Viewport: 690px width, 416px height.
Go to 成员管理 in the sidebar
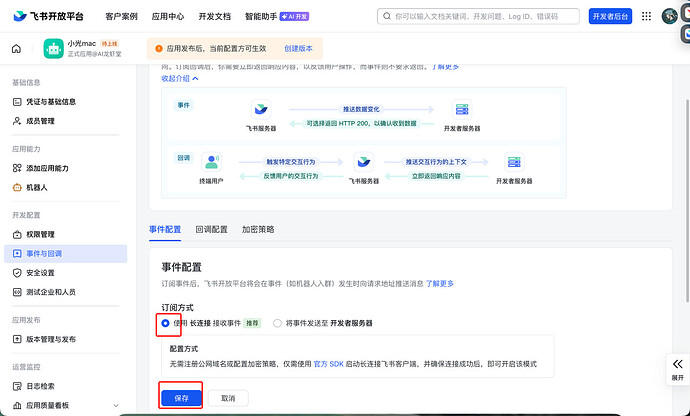tap(45, 120)
